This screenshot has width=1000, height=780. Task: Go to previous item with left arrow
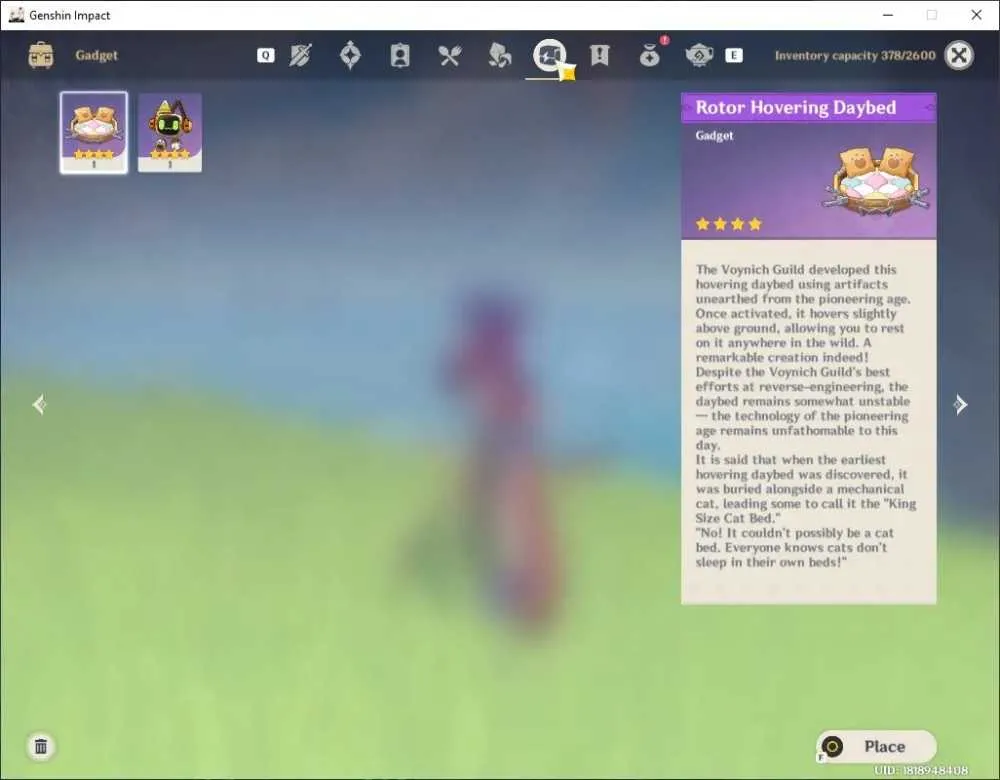[x=40, y=404]
